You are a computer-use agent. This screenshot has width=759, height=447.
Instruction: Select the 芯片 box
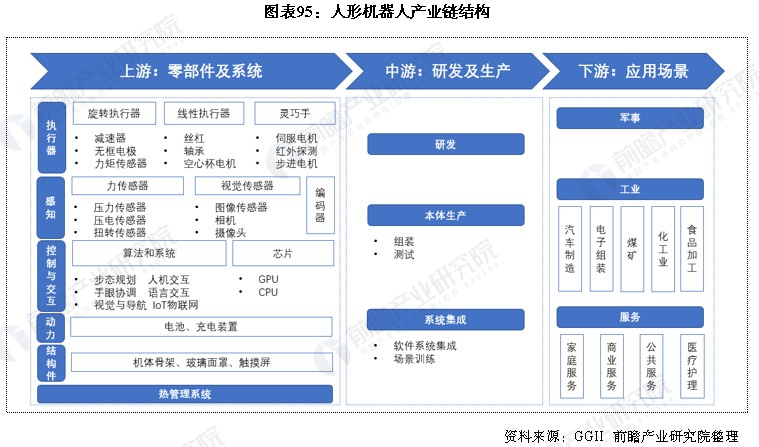(x=283, y=253)
